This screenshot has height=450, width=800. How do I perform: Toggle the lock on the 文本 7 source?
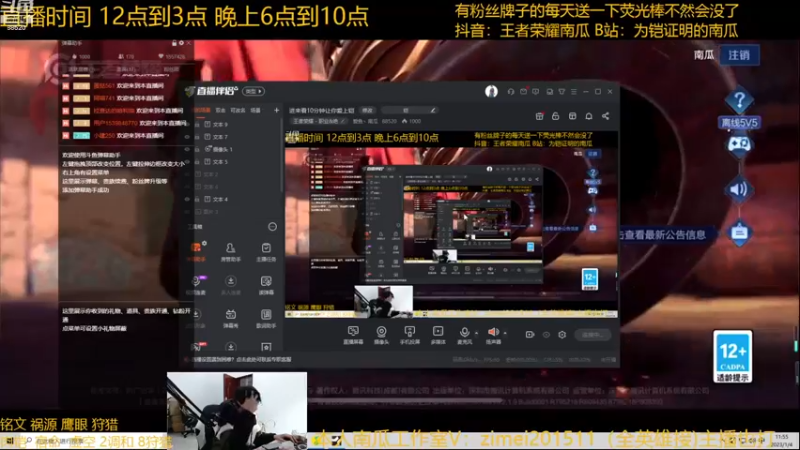[197, 137]
